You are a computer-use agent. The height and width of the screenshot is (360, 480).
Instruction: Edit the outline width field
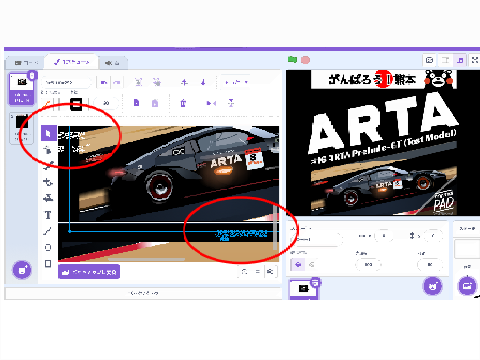[106, 103]
